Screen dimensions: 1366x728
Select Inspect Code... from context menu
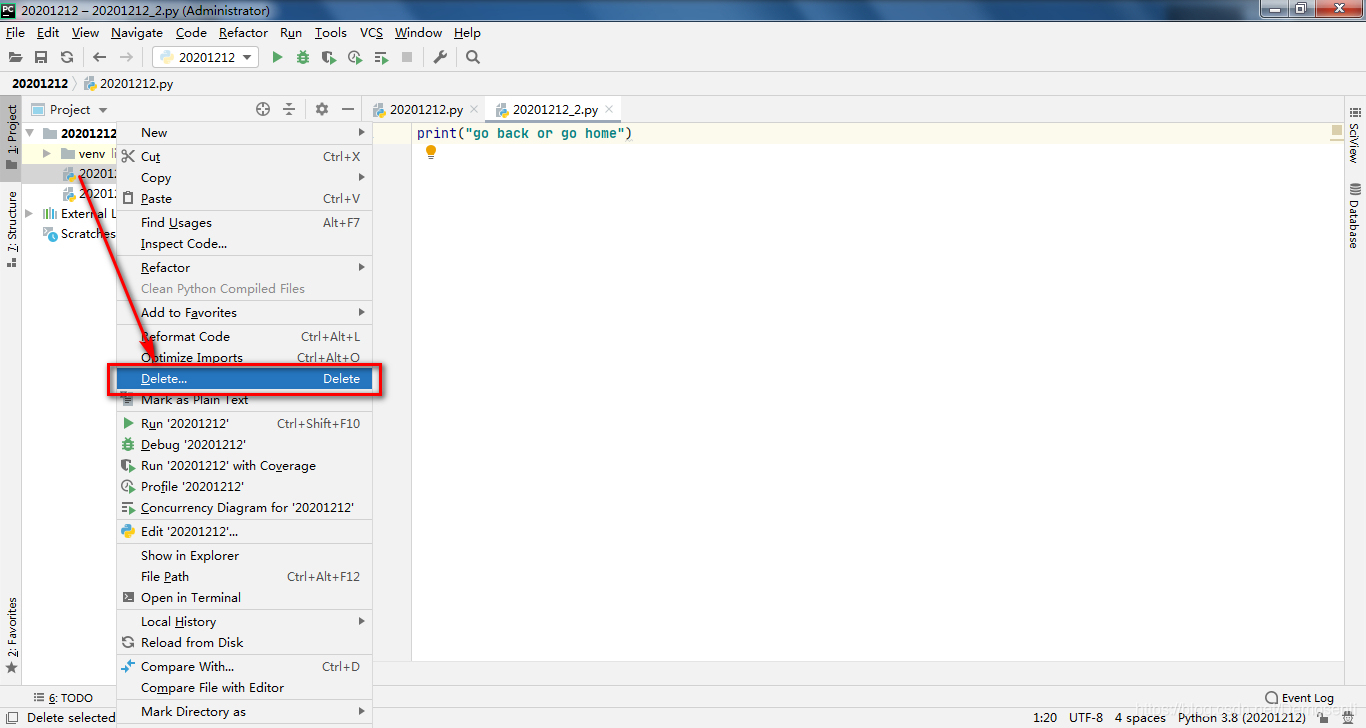point(244,244)
